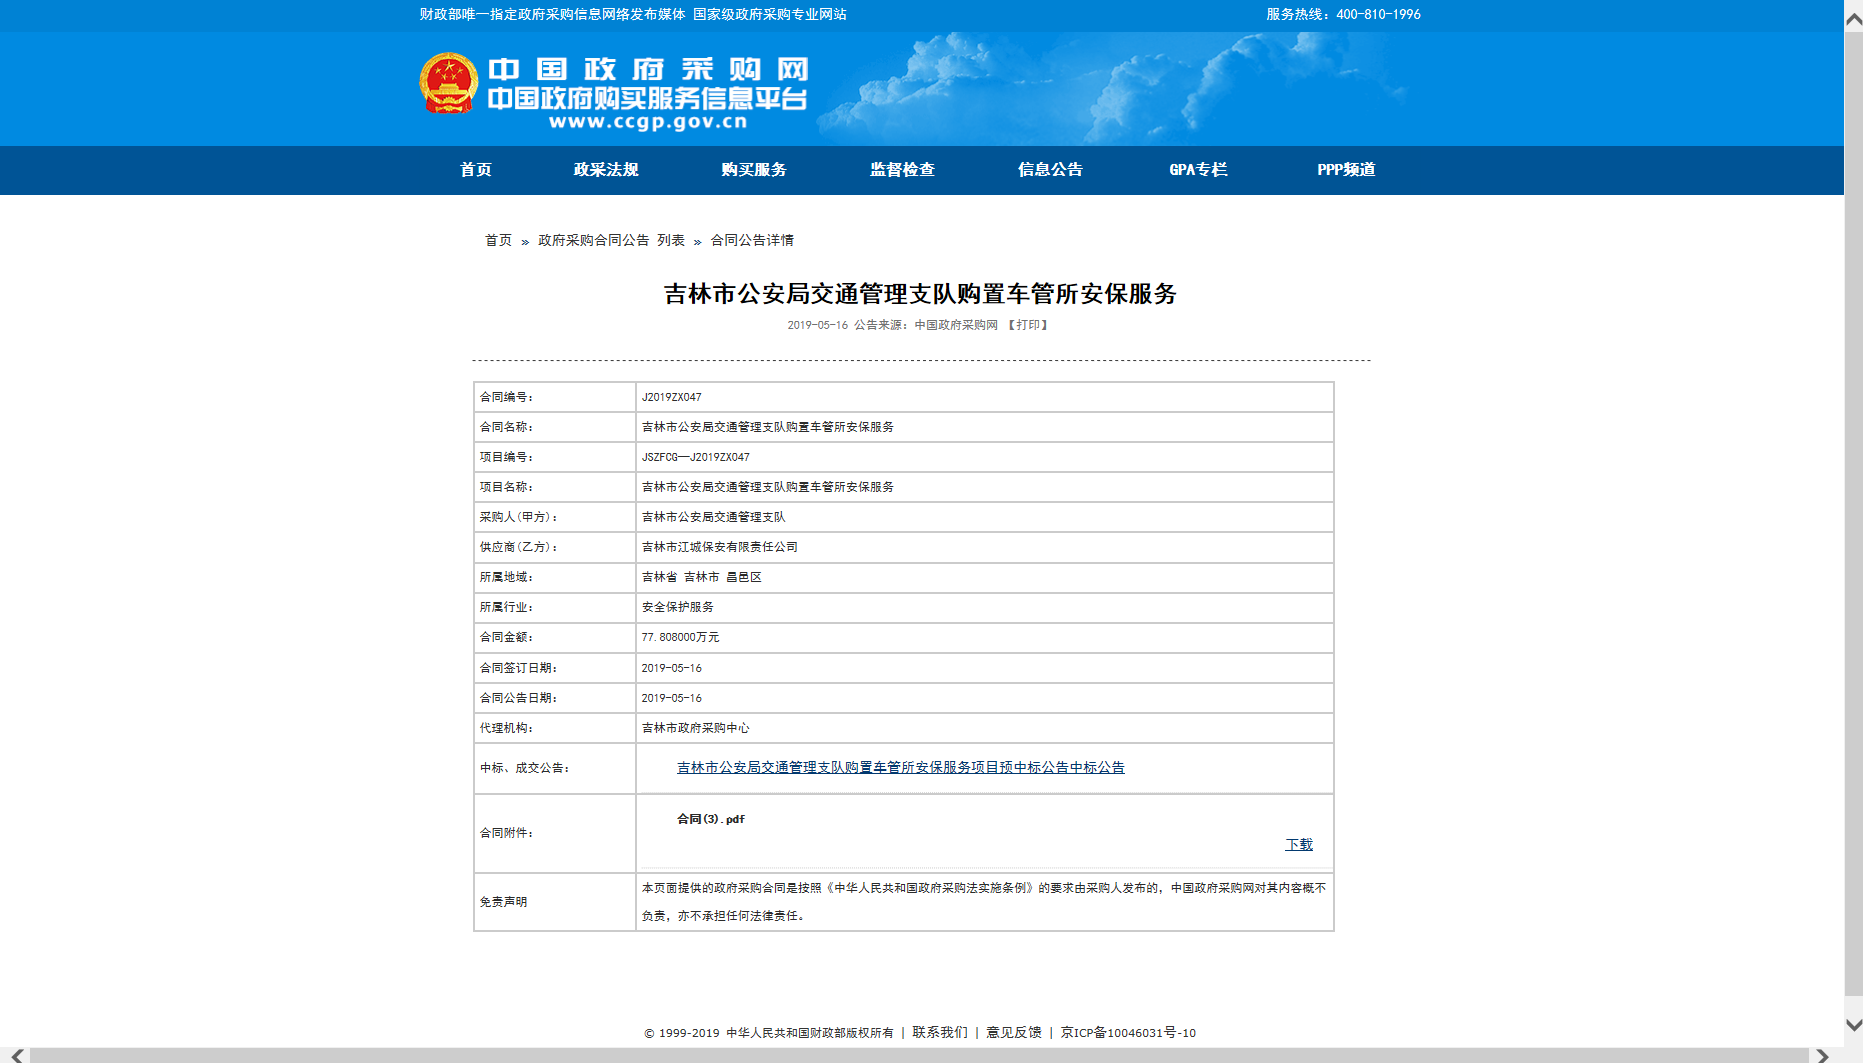Open 监督检查 in the nav bar
The width and height of the screenshot is (1863, 1063).
(902, 170)
